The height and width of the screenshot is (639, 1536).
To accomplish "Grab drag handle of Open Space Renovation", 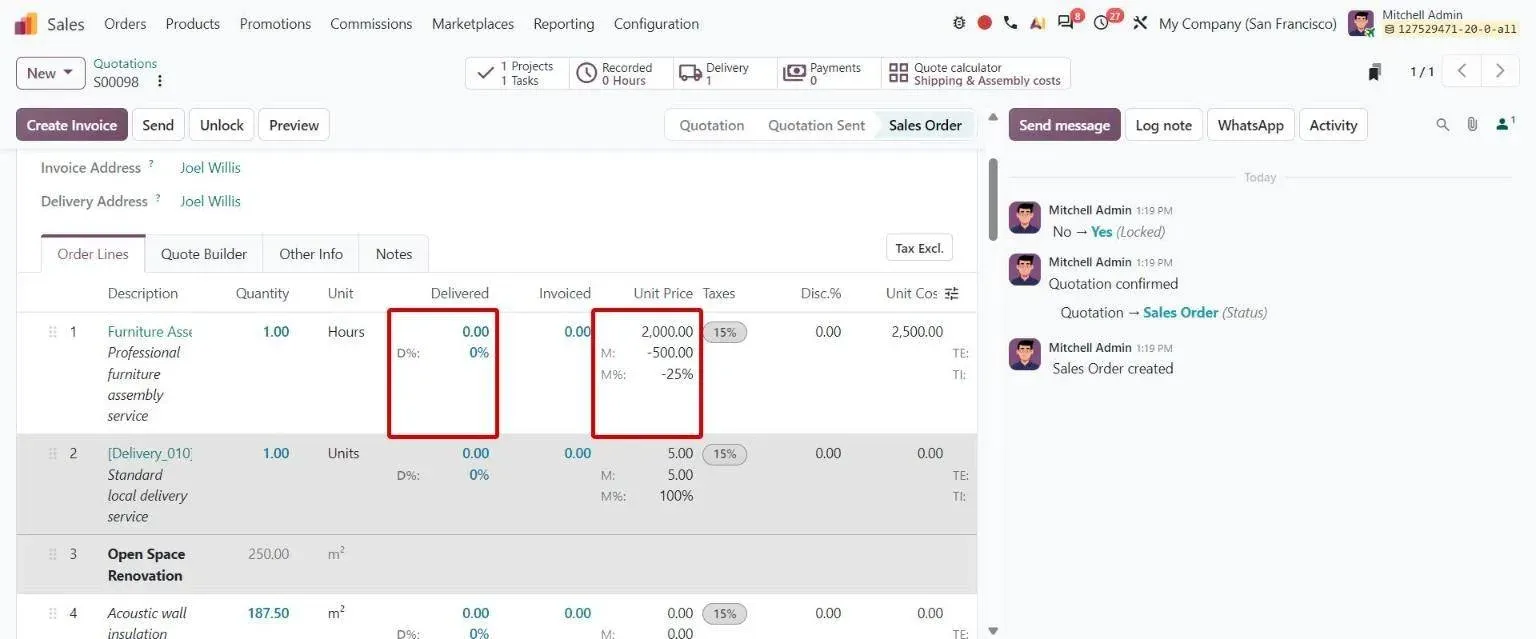I will 52,553.
